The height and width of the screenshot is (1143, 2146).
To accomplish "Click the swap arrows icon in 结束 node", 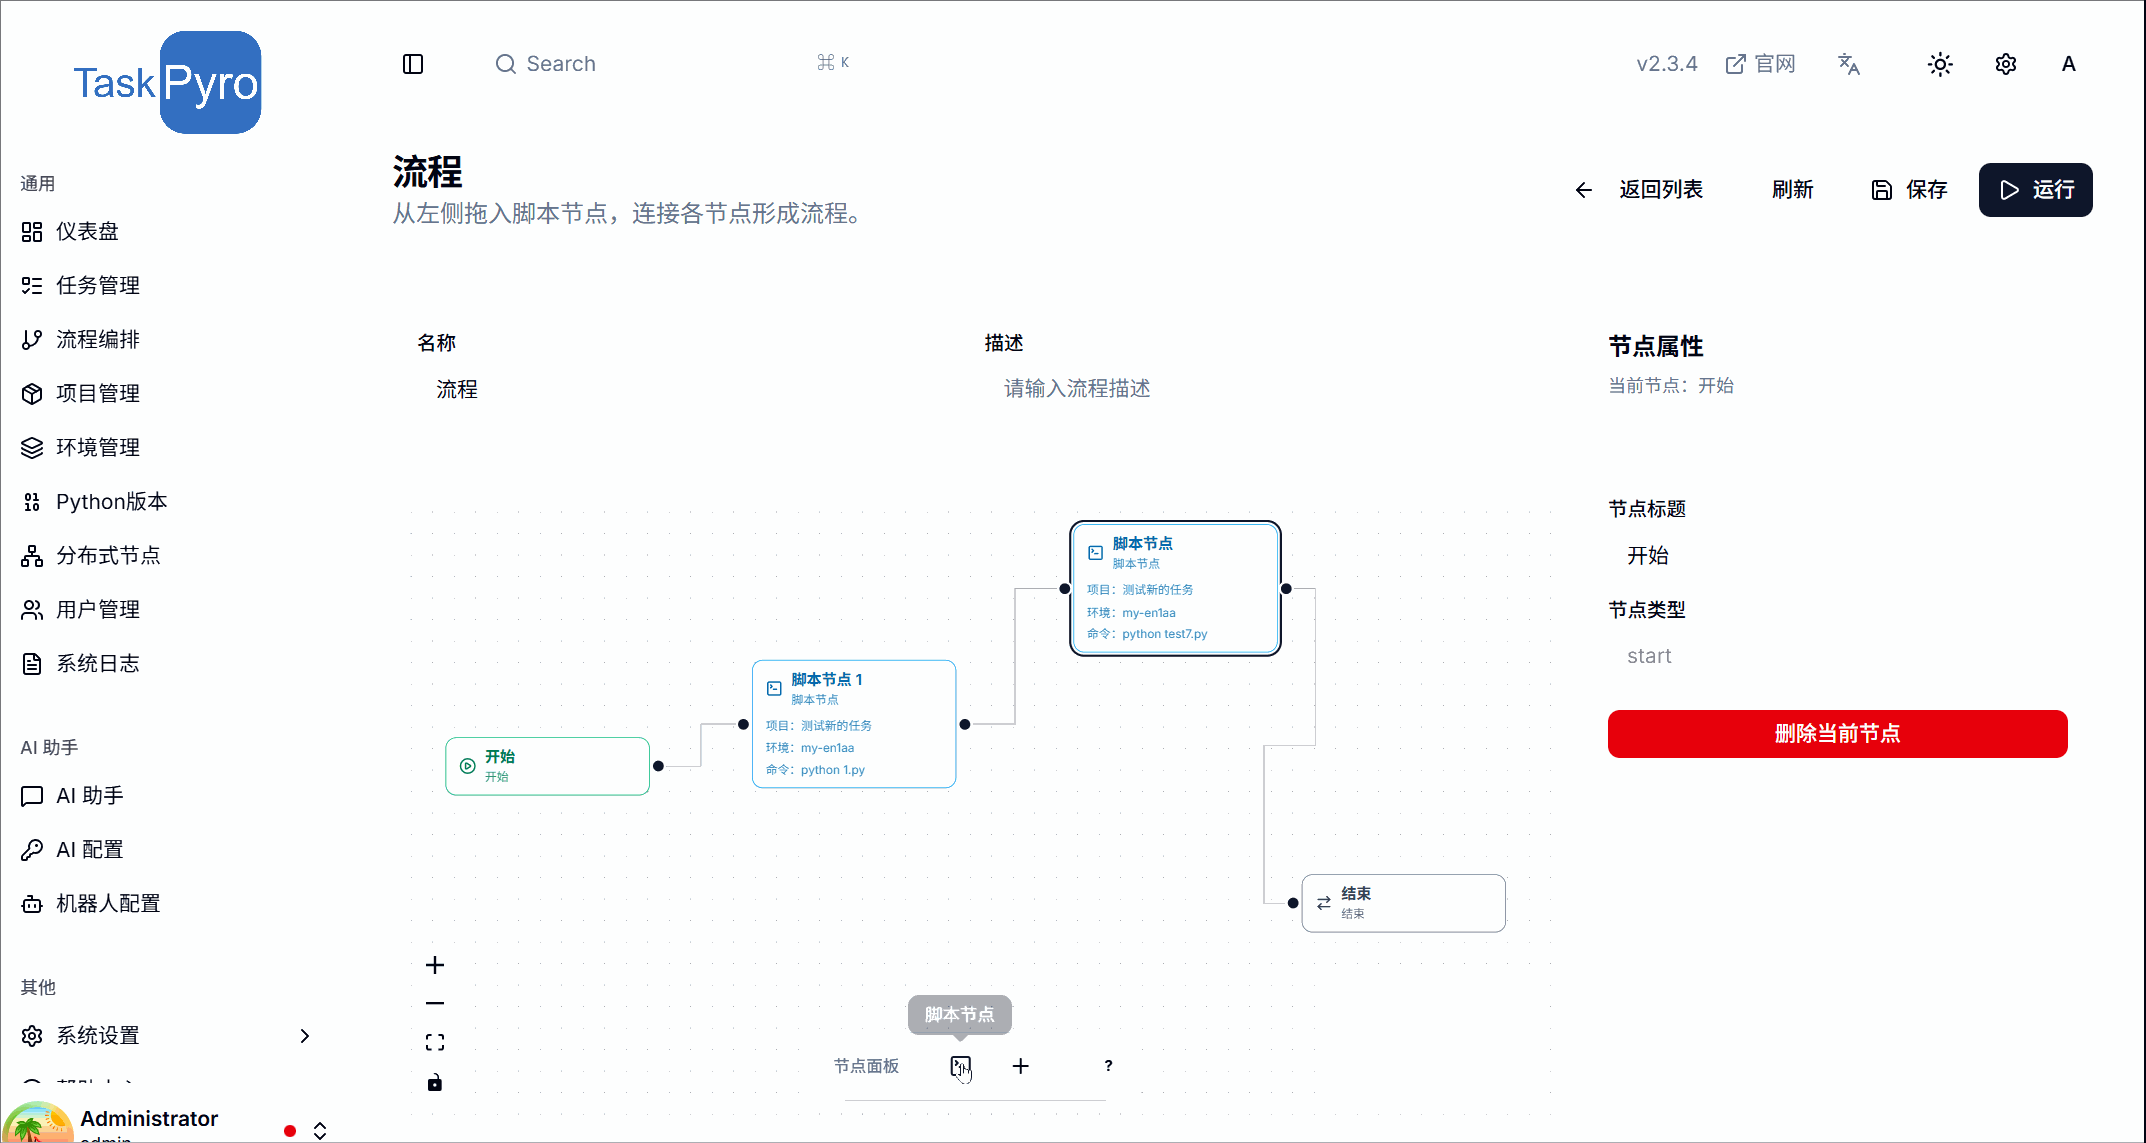I will [x=1324, y=903].
